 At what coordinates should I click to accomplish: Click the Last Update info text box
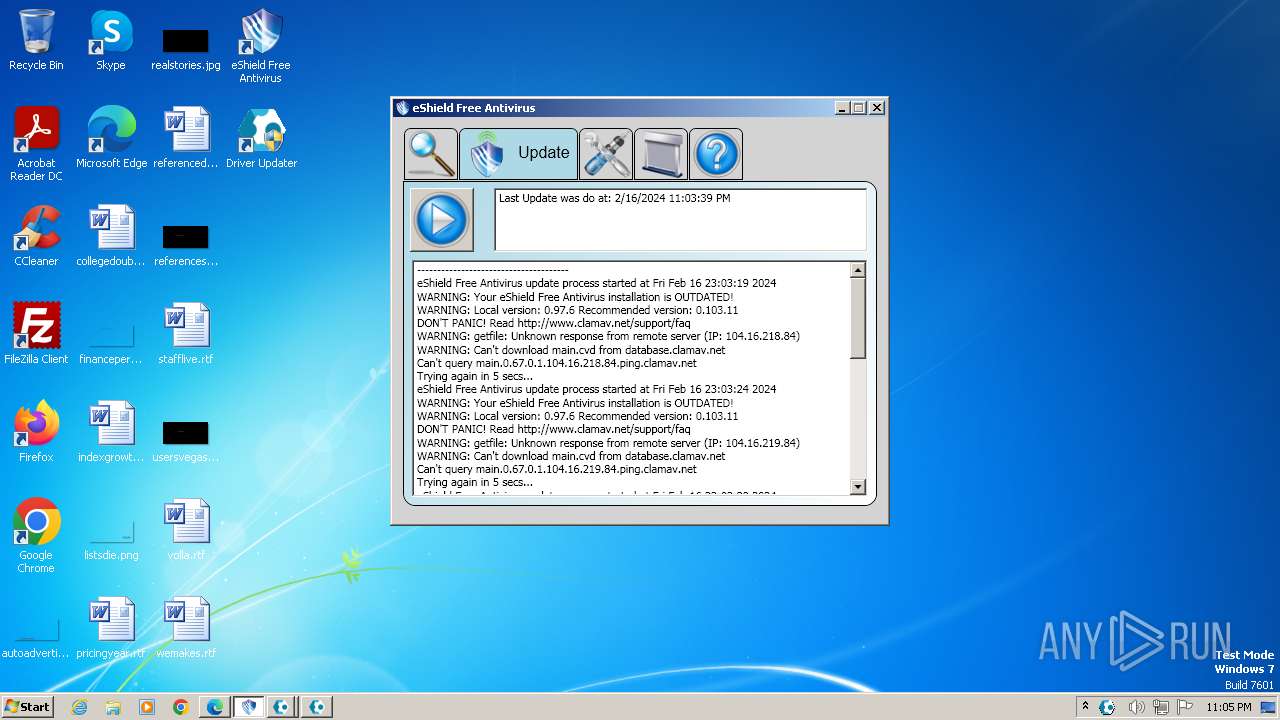pyautogui.click(x=680, y=219)
